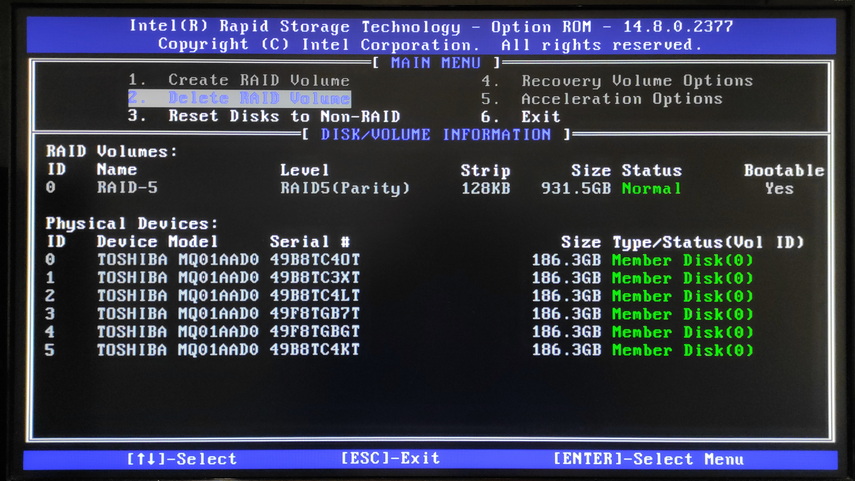Click Member Disk(0) status for serial 49B8TC4KT
Image resolution: width=855 pixels, height=481 pixels.
(682, 350)
